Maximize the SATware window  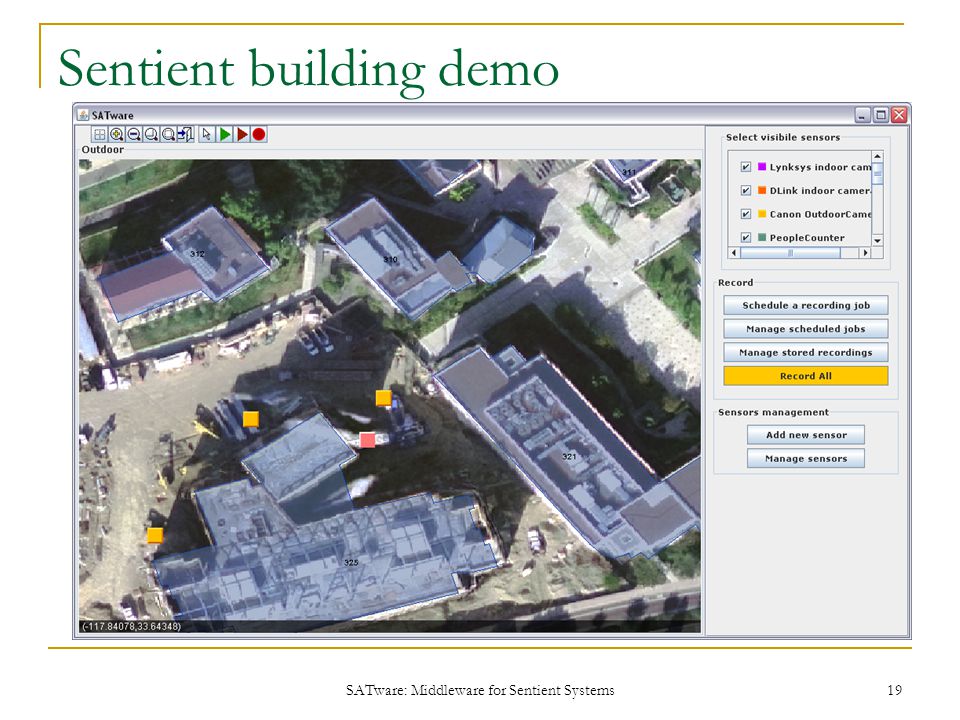(880, 114)
